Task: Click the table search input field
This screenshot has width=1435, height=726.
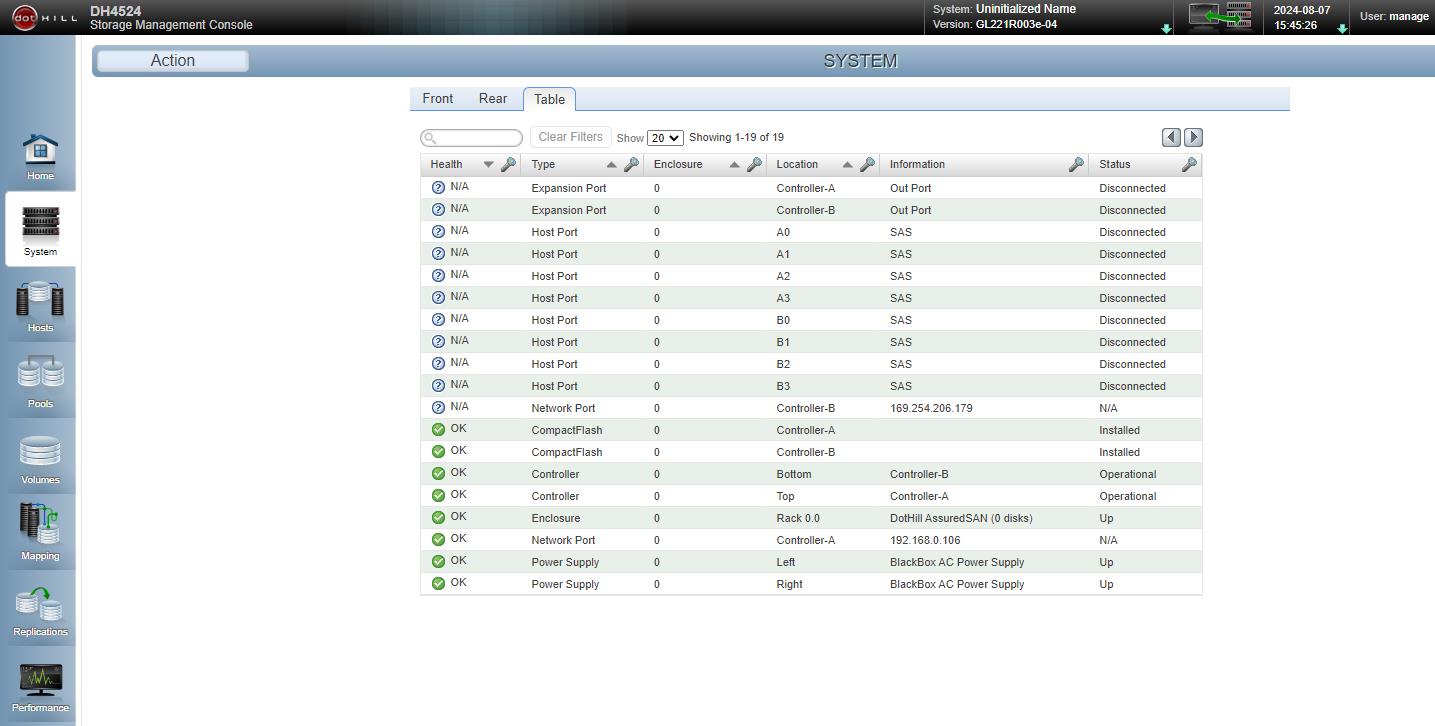Action: (472, 138)
